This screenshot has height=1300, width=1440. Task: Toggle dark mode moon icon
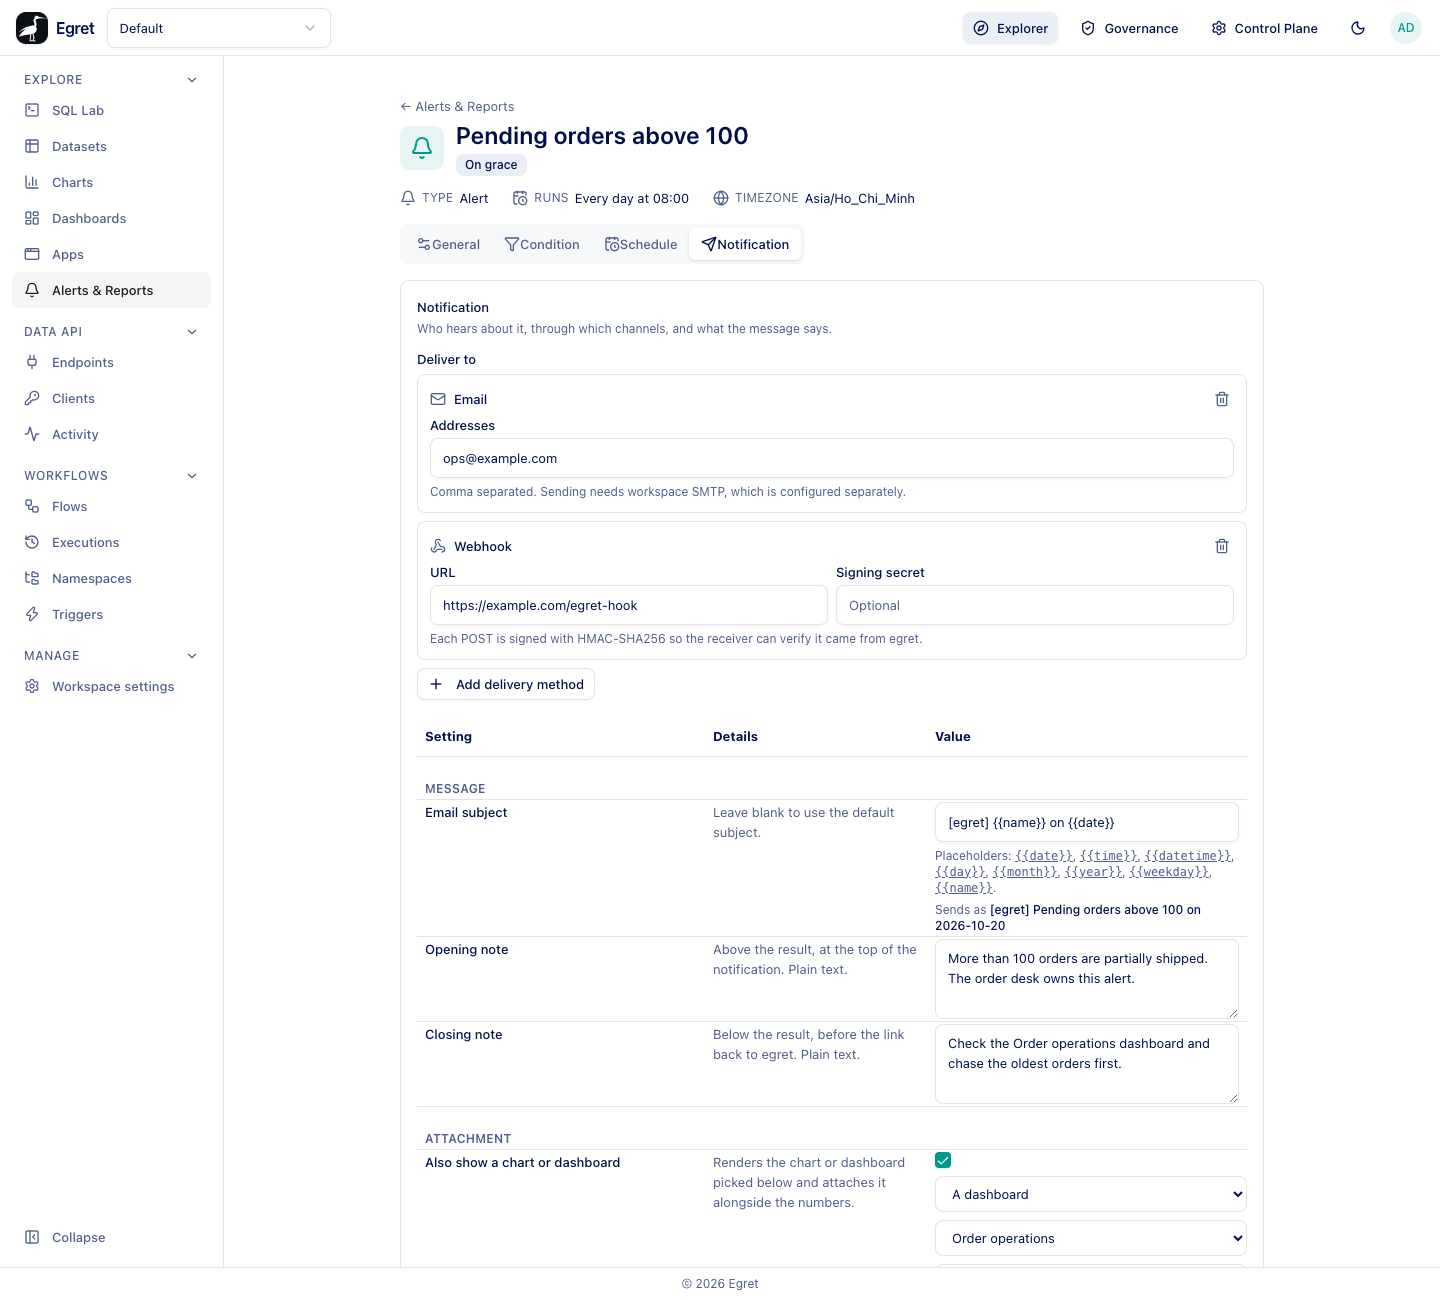pos(1358,28)
